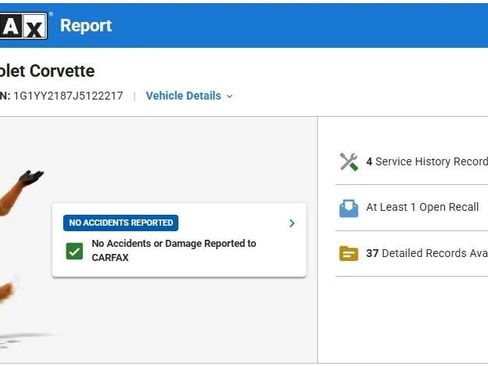Click the blue open recall envelope icon

(349, 208)
